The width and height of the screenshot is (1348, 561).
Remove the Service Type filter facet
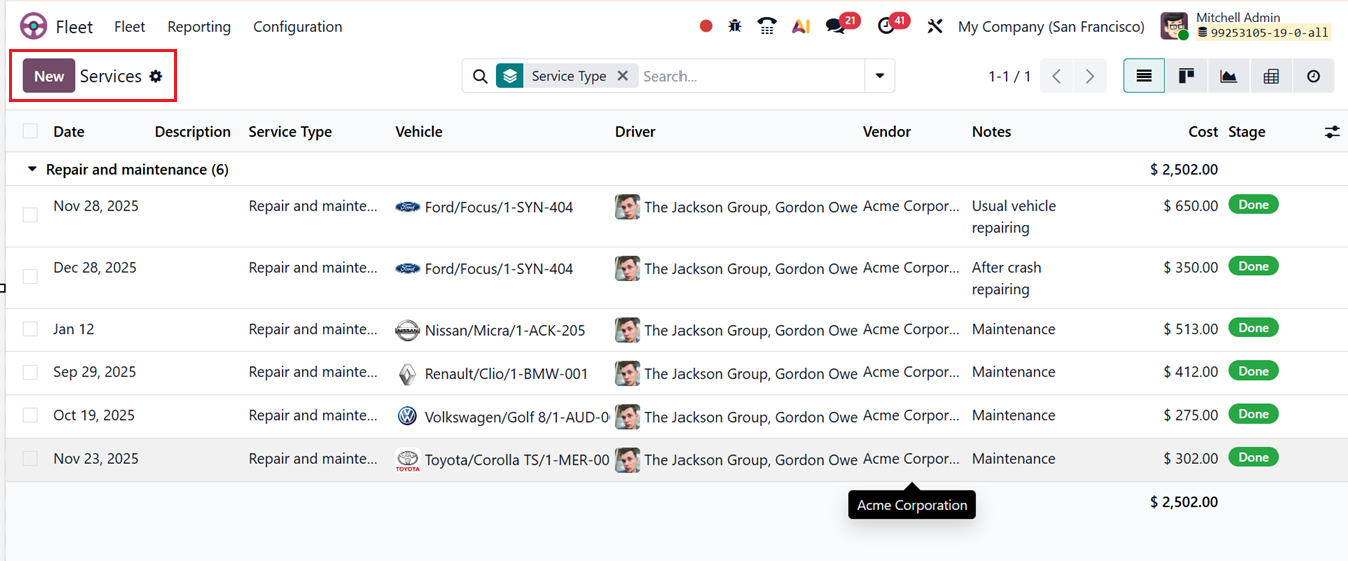(x=622, y=76)
